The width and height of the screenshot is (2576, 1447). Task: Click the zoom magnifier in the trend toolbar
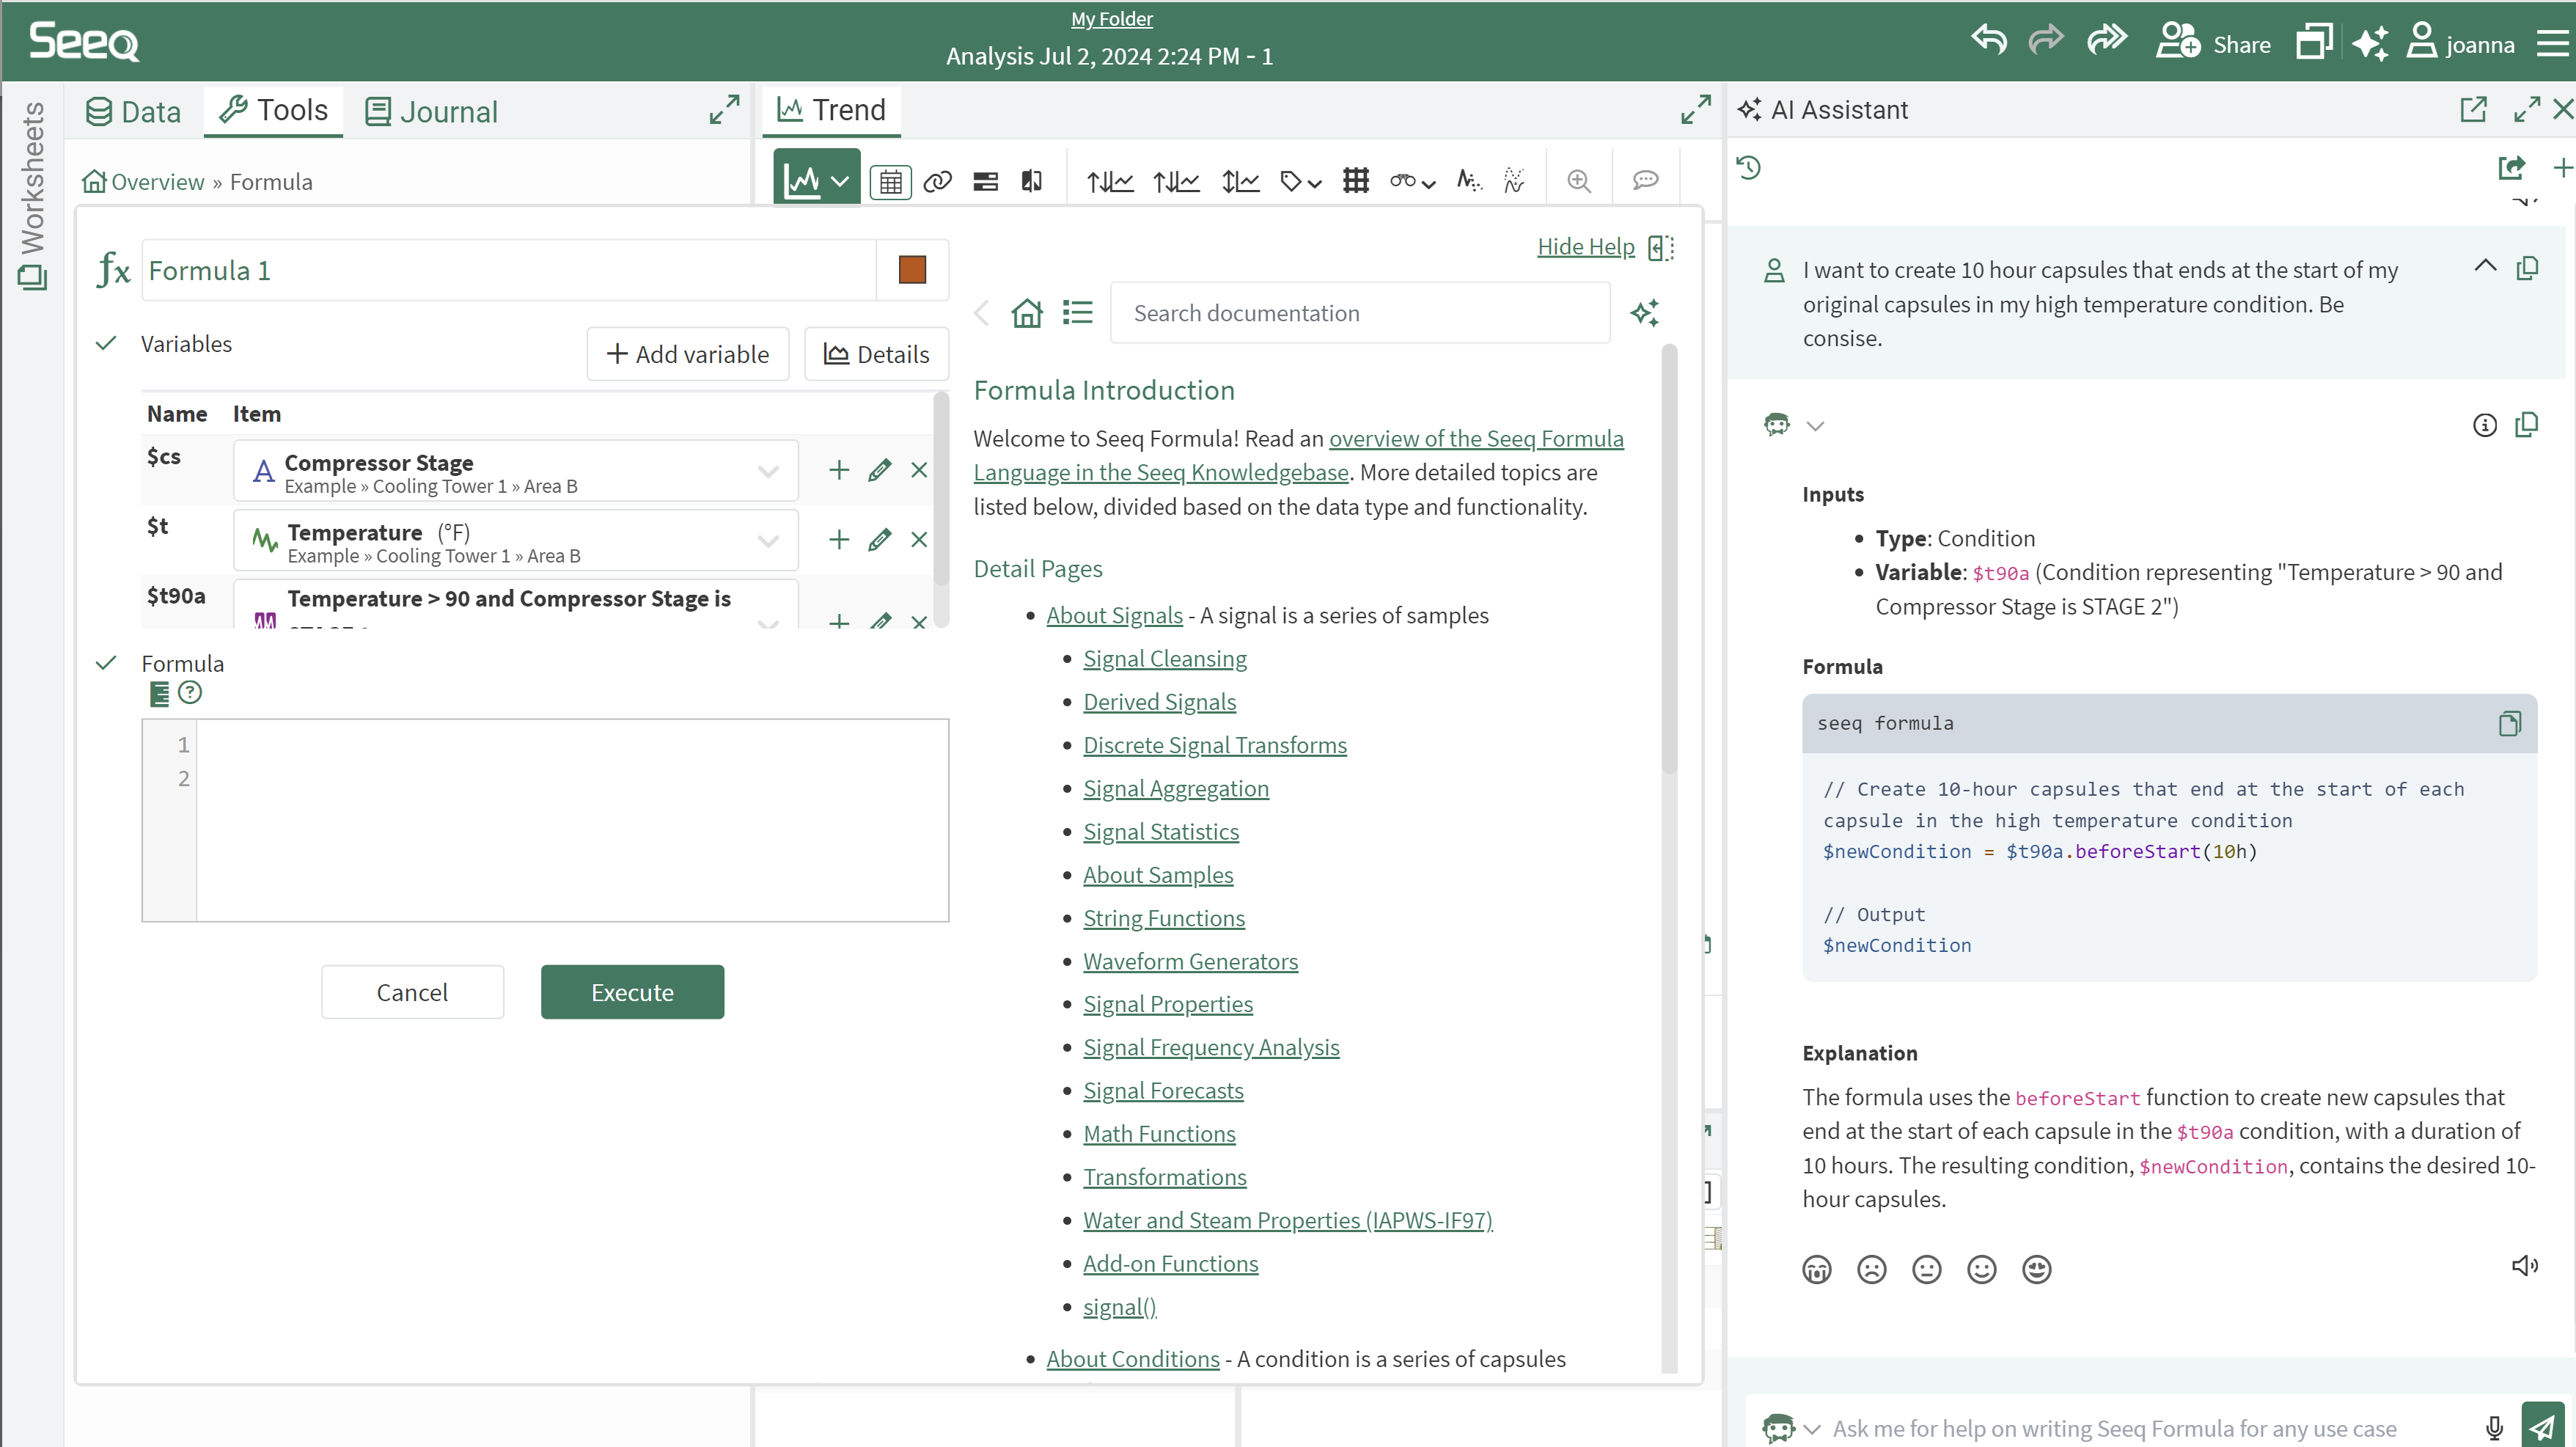pyautogui.click(x=1579, y=180)
